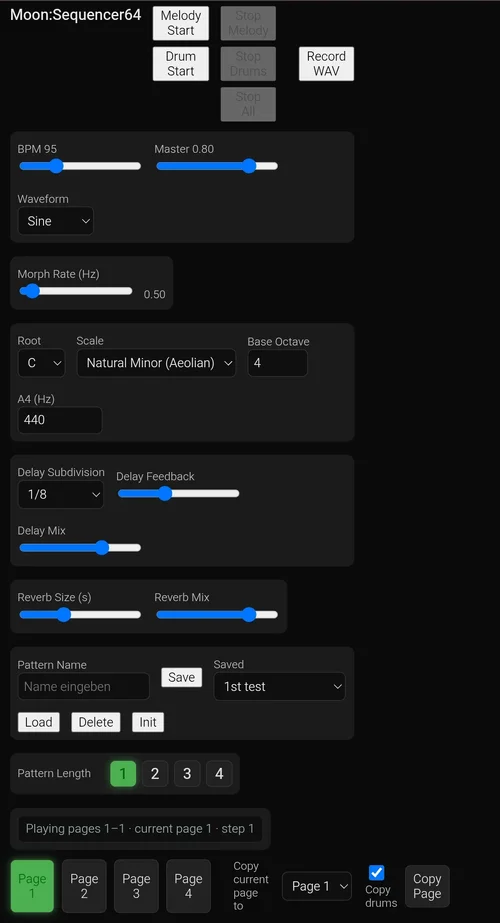Adjust the Delay Feedback slider

coord(178,493)
